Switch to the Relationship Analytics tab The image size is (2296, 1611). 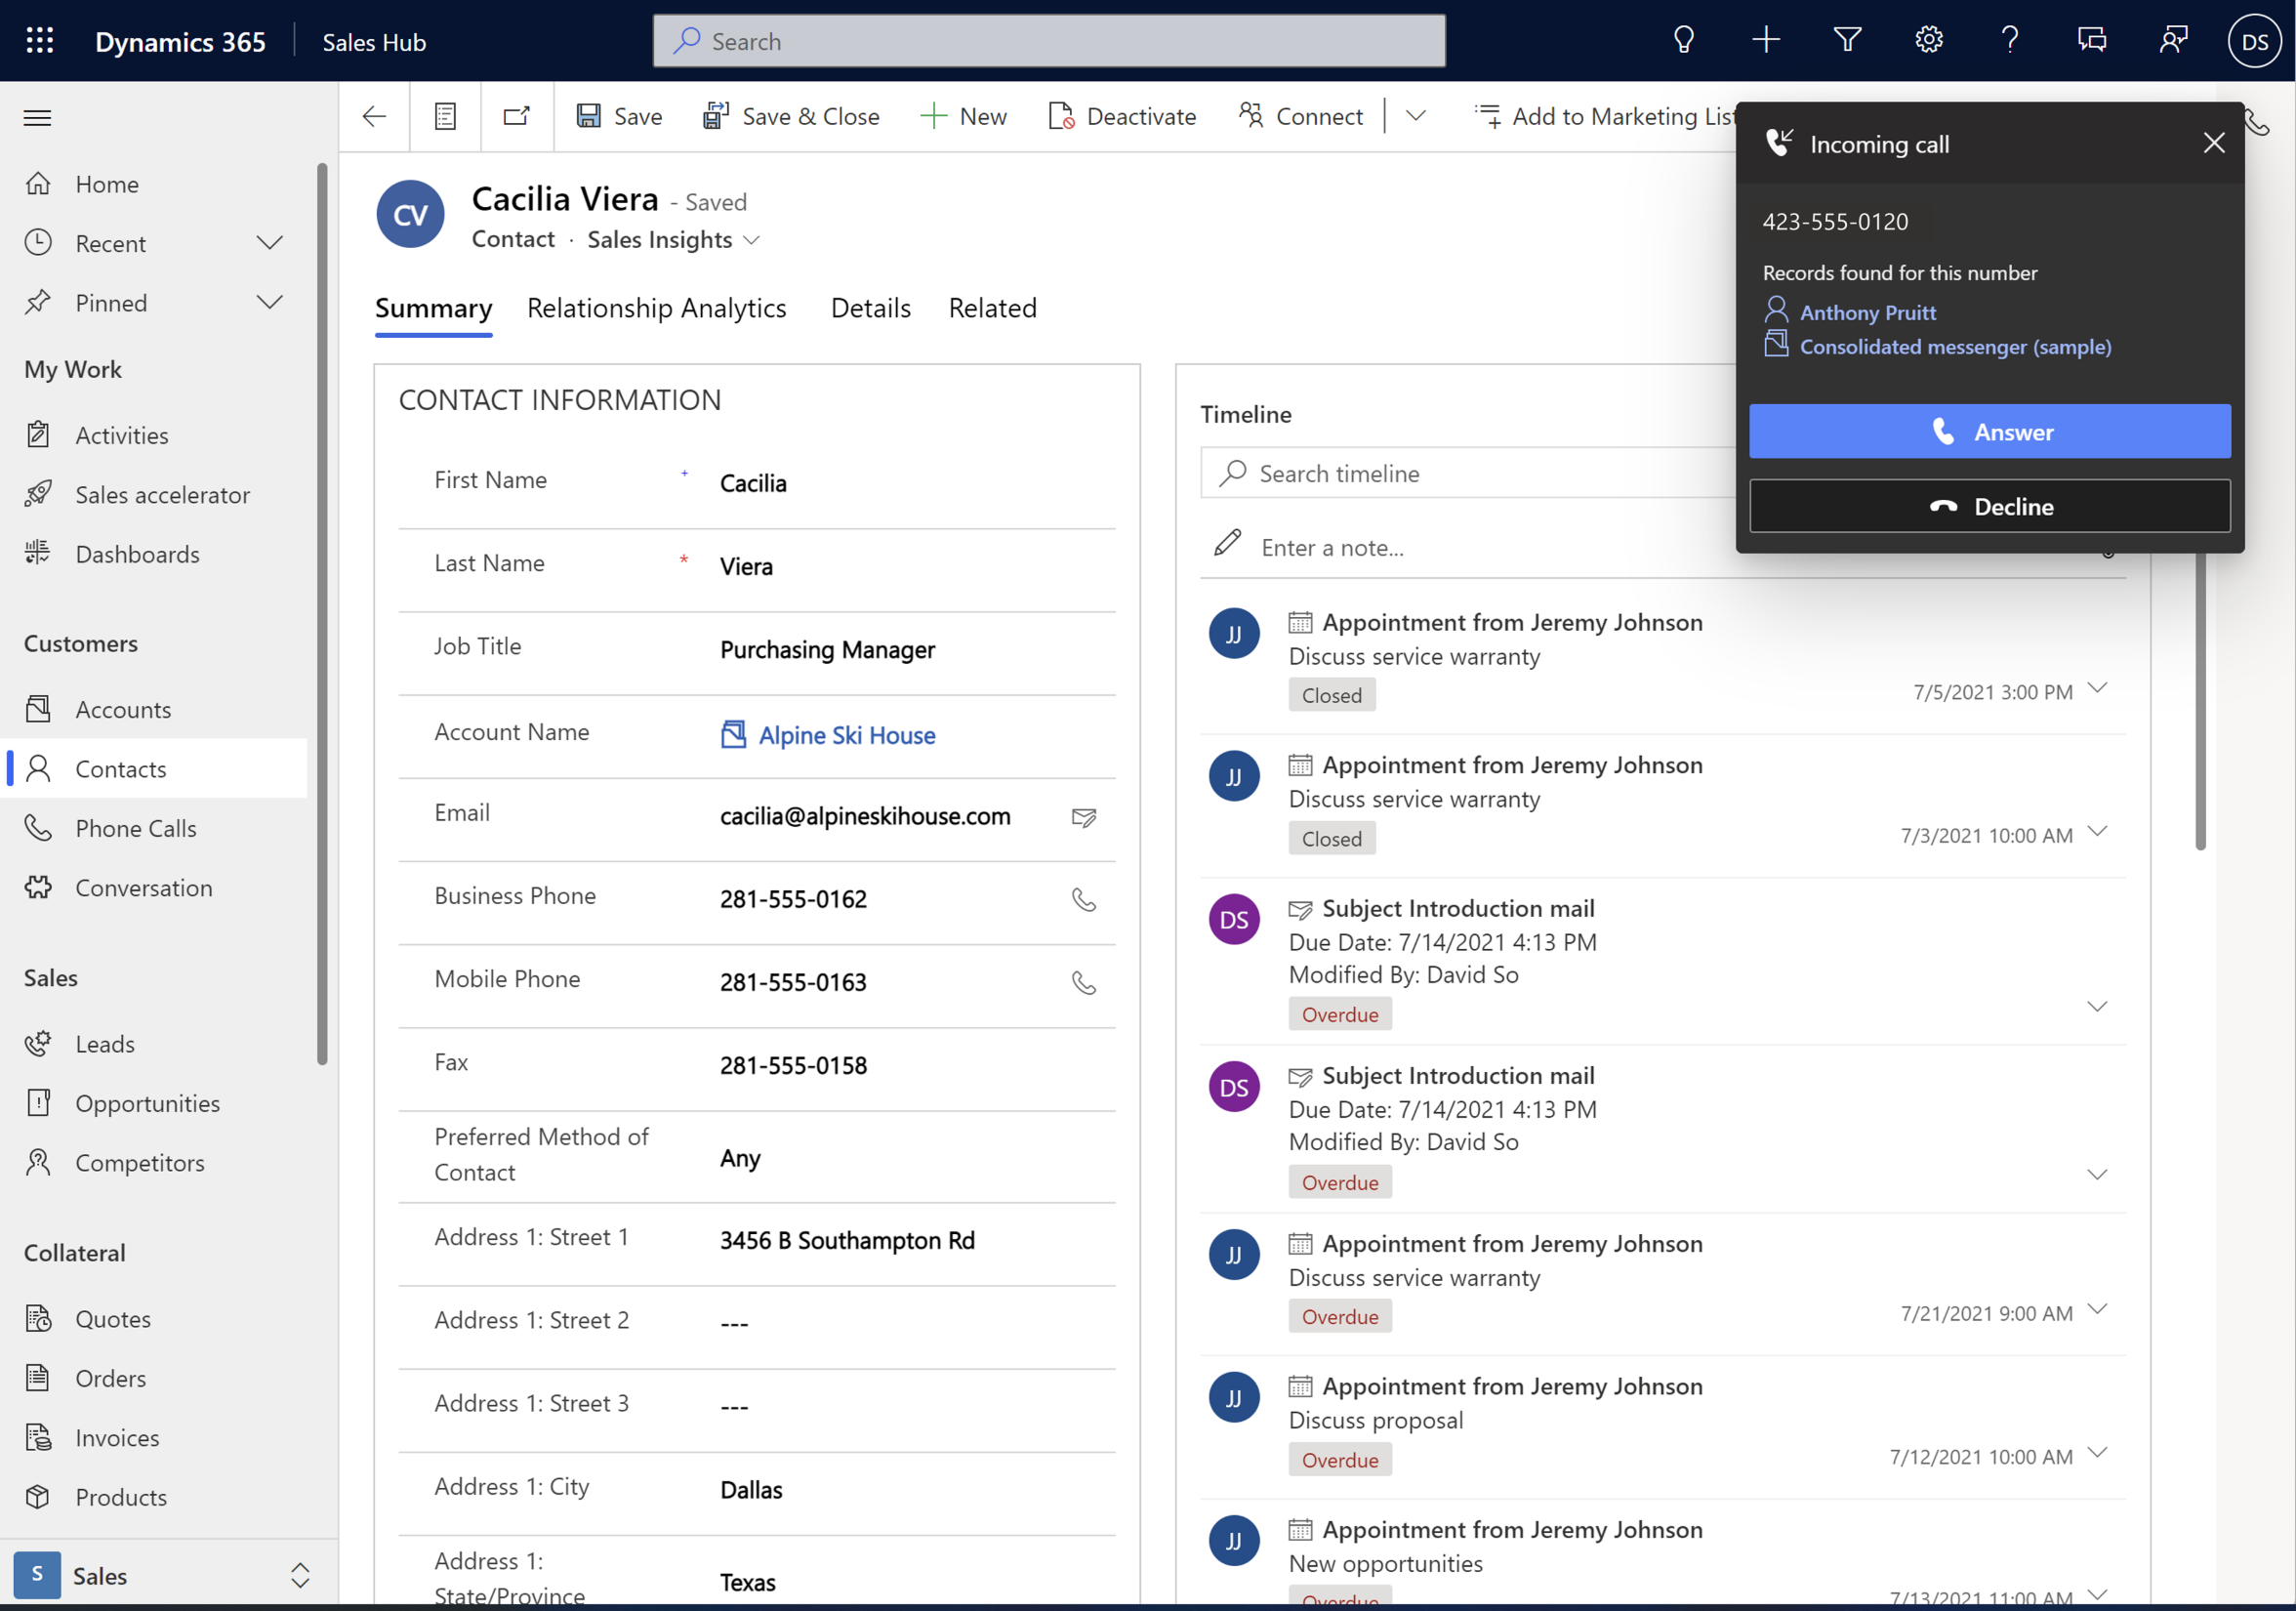tap(658, 308)
